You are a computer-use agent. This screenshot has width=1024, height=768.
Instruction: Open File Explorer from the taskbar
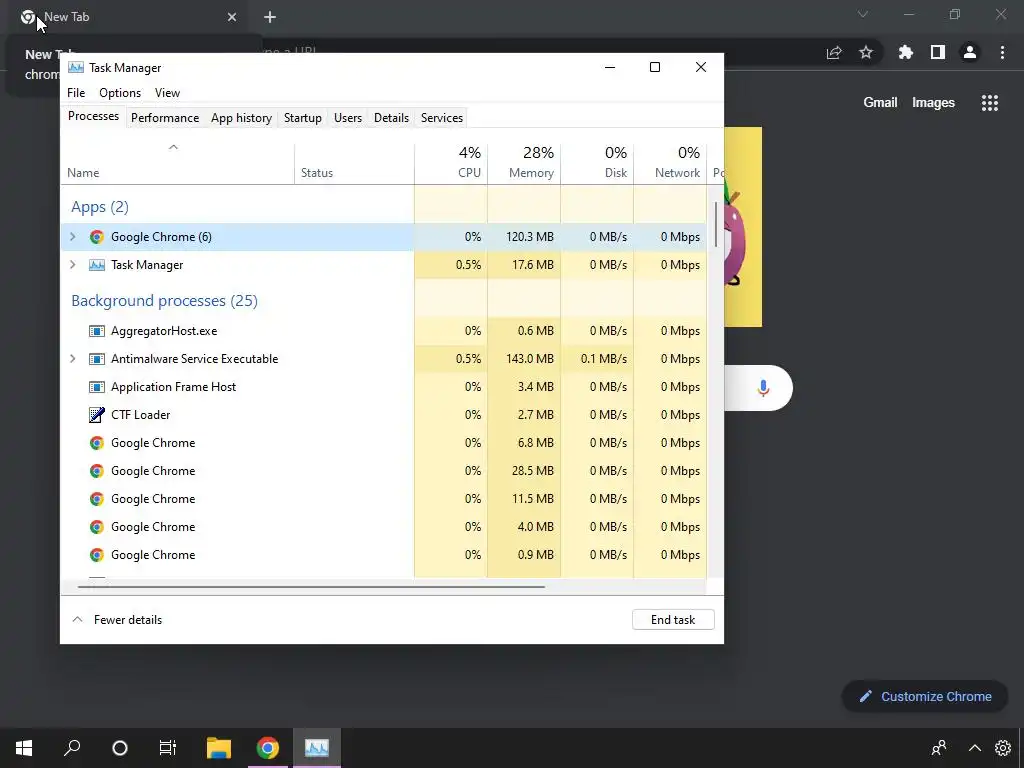(x=219, y=748)
